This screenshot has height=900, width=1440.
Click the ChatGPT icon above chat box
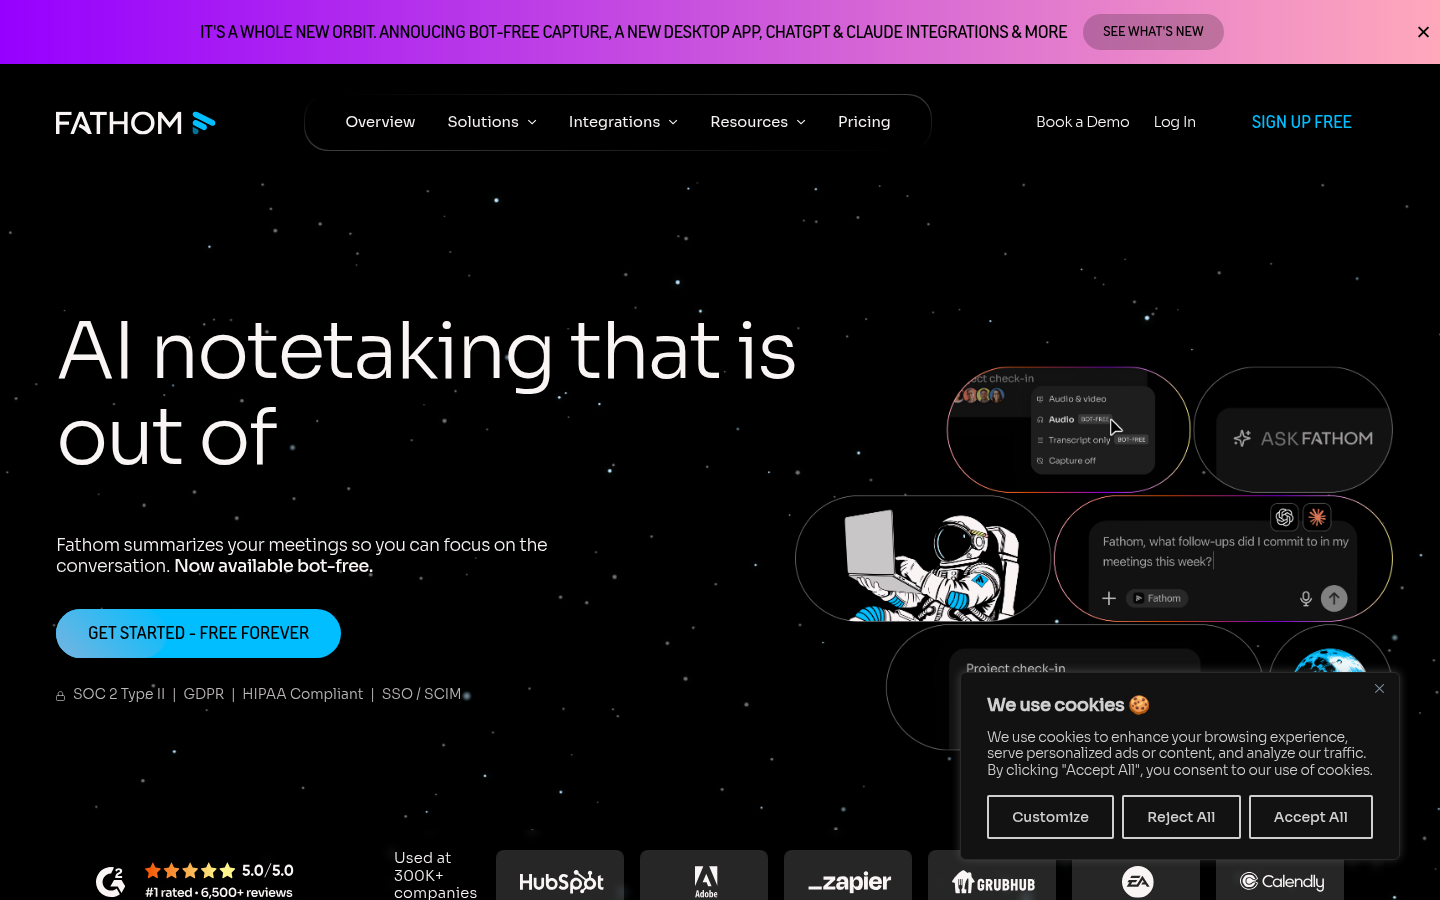point(1284,517)
